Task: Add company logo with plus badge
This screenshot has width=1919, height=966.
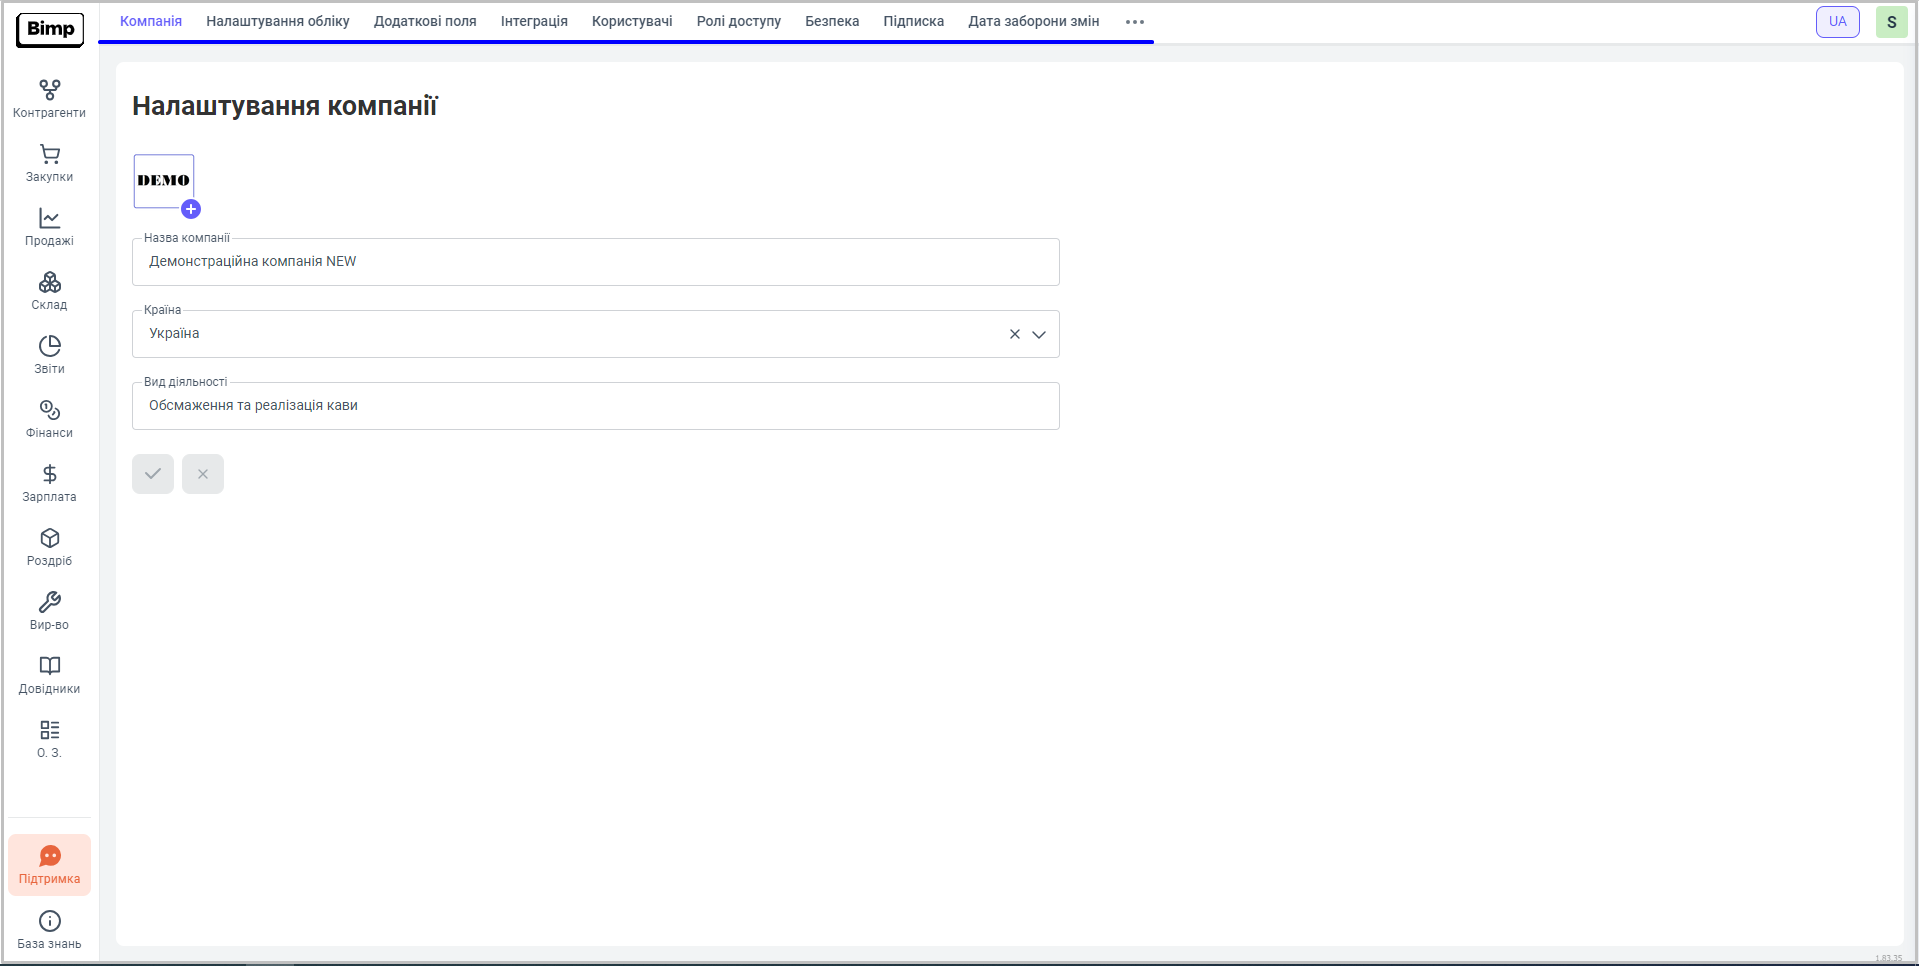Action: (191, 209)
